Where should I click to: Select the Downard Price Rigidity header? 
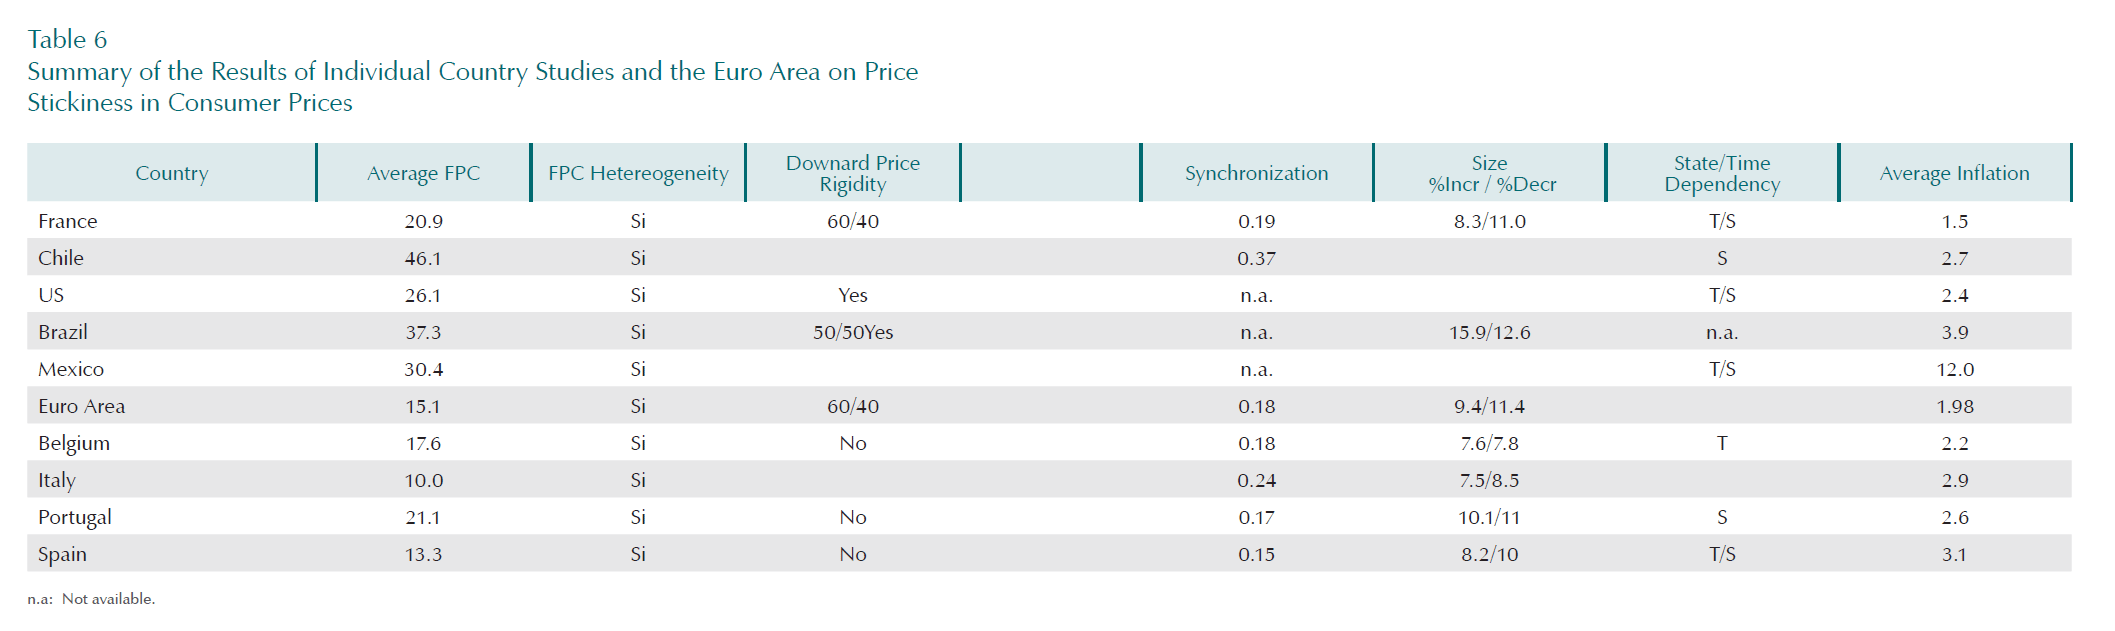[853, 173]
